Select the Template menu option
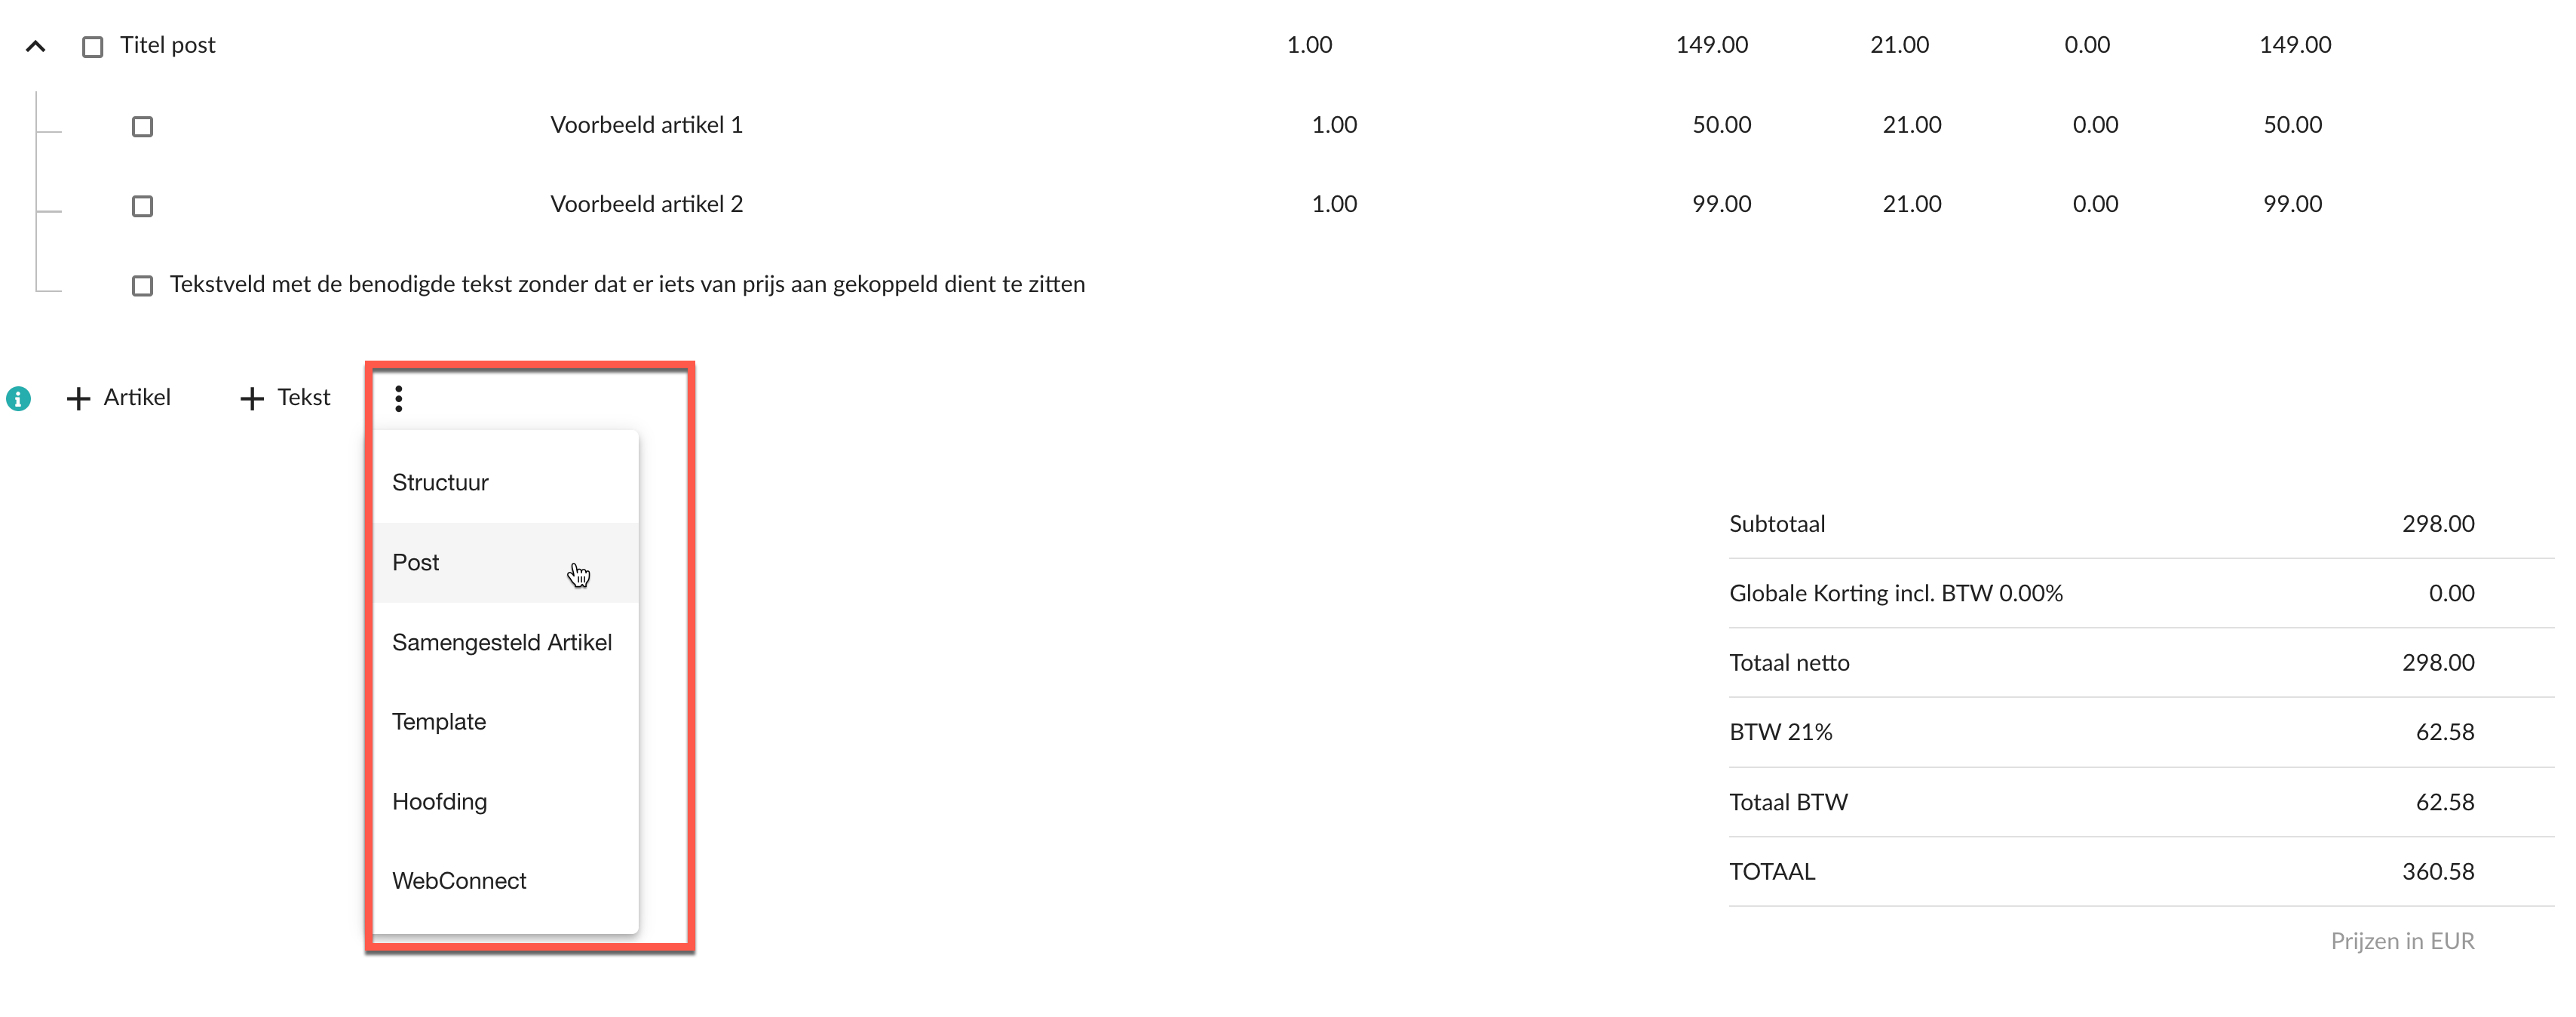Viewport: 2576px width, 1017px height. click(506, 721)
